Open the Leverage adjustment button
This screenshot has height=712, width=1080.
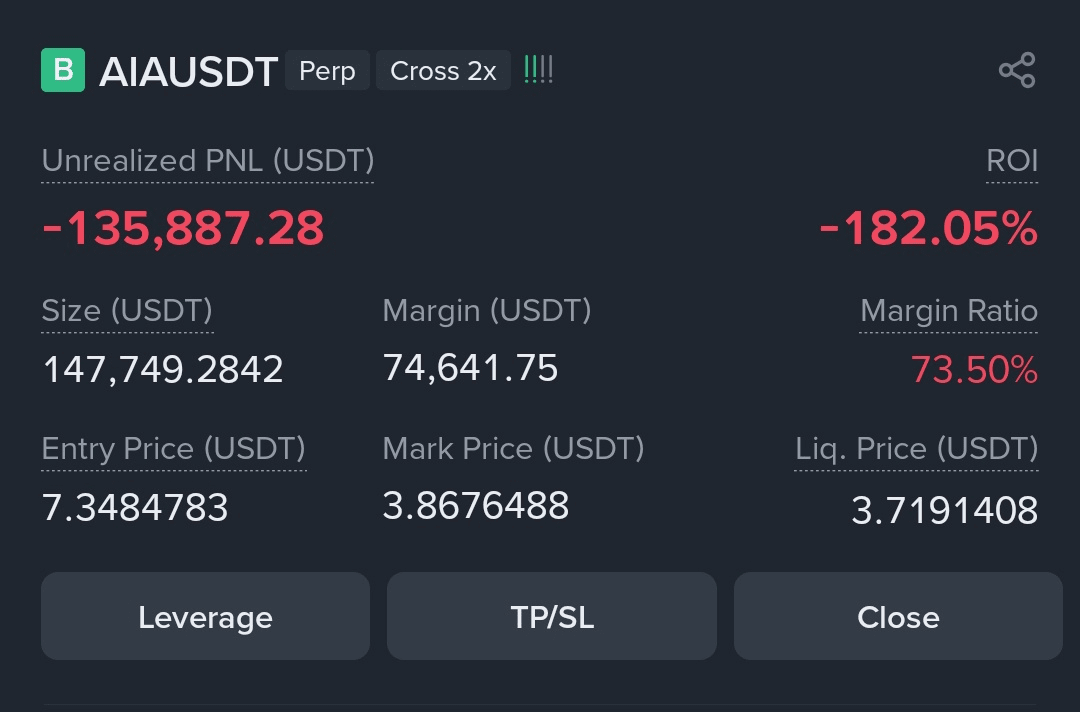tap(205, 617)
